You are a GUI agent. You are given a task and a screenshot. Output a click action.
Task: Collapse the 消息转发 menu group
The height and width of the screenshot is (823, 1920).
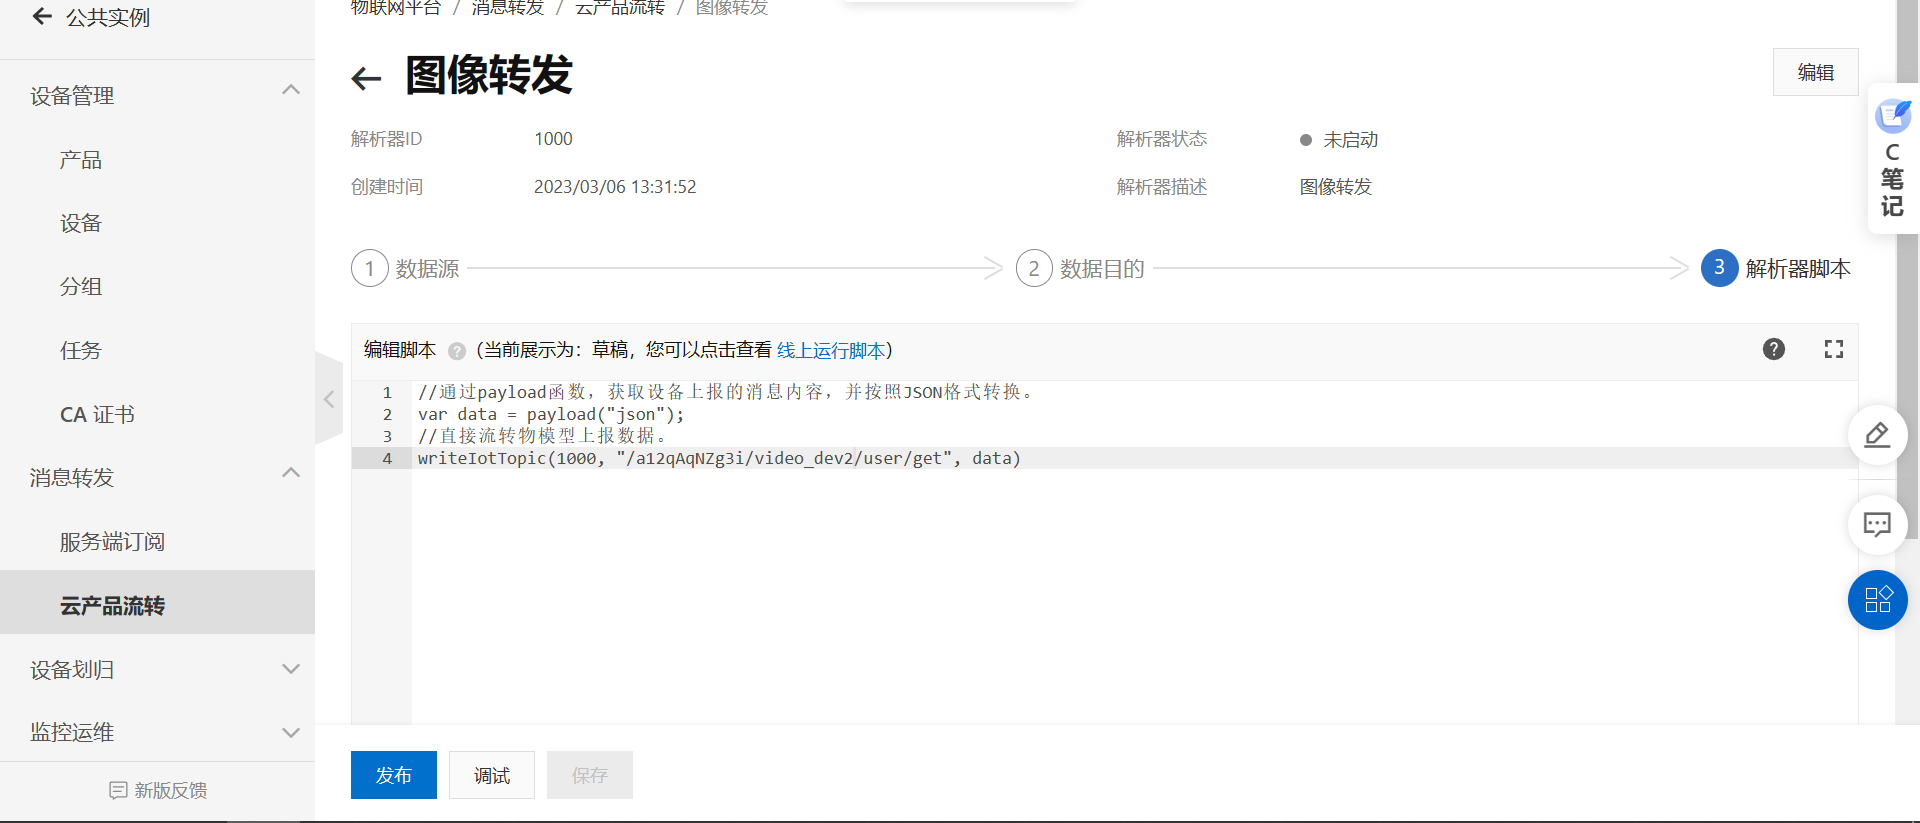[x=291, y=473]
